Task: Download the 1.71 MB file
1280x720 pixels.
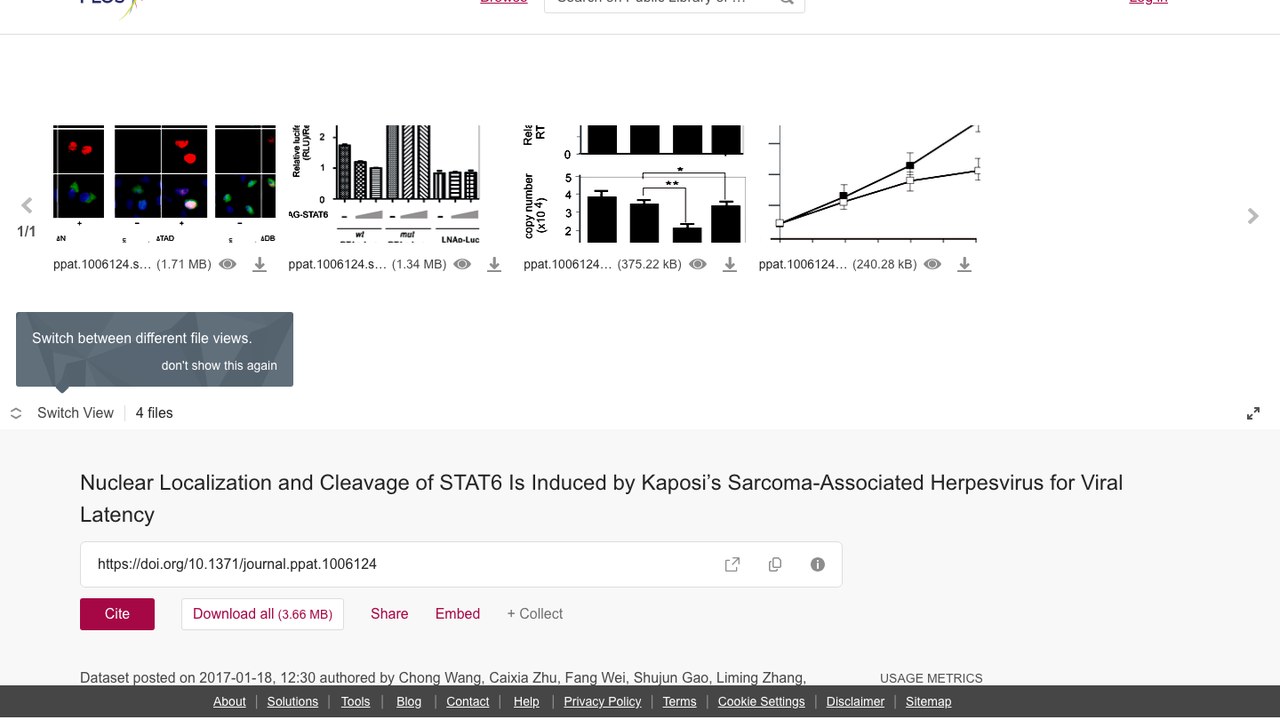Action: pos(259,264)
